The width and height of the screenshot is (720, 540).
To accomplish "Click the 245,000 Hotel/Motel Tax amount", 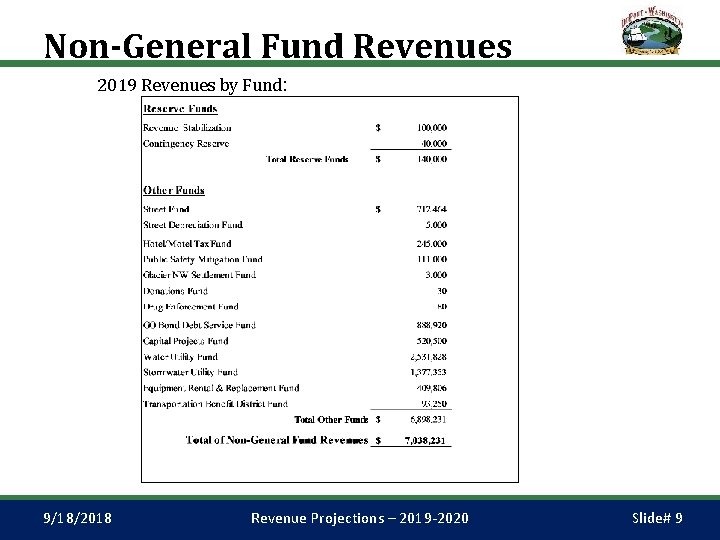I will (x=432, y=244).
